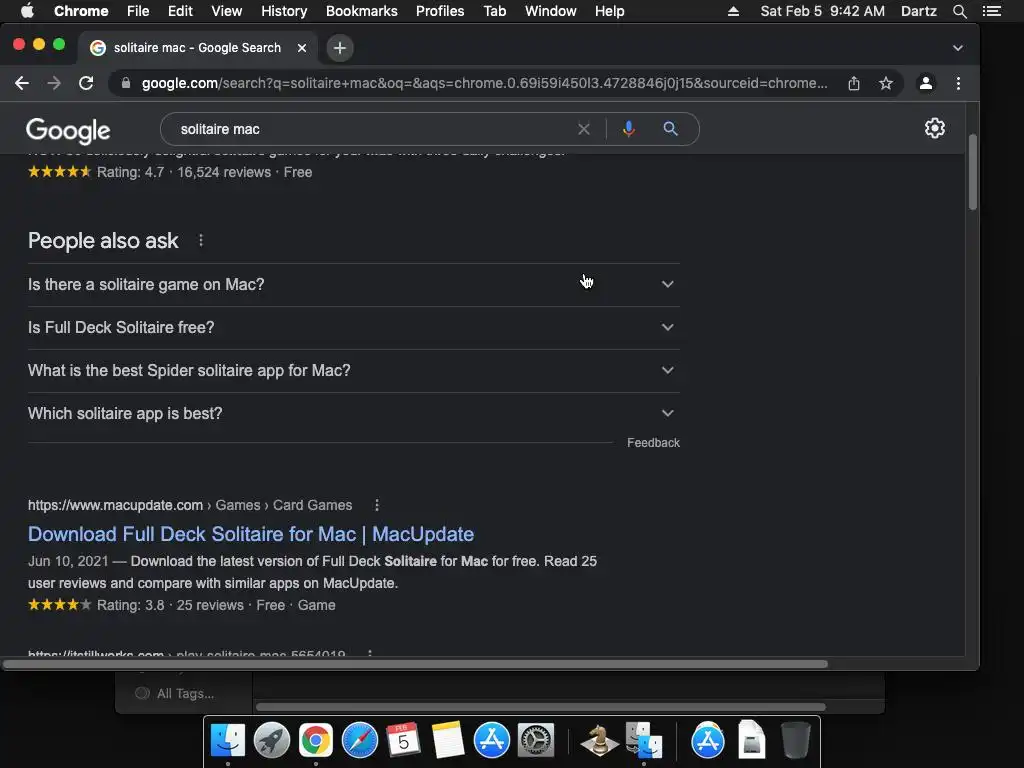Open the App Store icon right of the Dock divider
Screen dimensions: 1024x768
click(707, 741)
